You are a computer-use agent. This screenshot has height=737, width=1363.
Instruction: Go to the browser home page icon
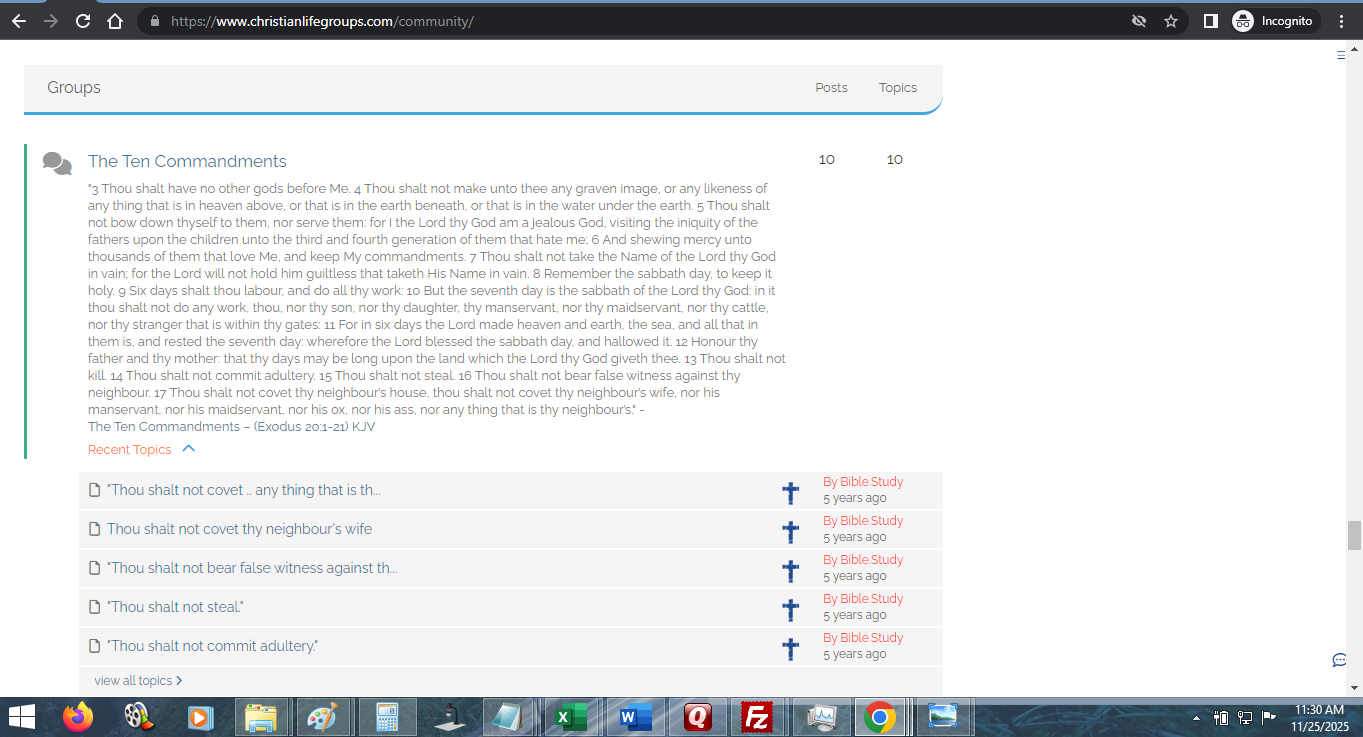point(115,21)
